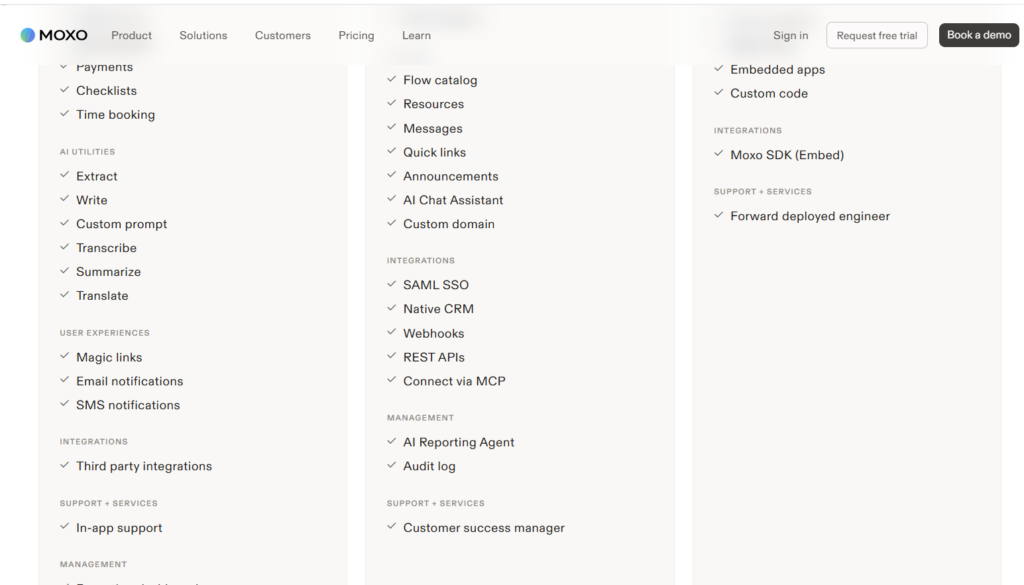Open the Product menu
The width and height of the screenshot is (1024, 585).
131,35
